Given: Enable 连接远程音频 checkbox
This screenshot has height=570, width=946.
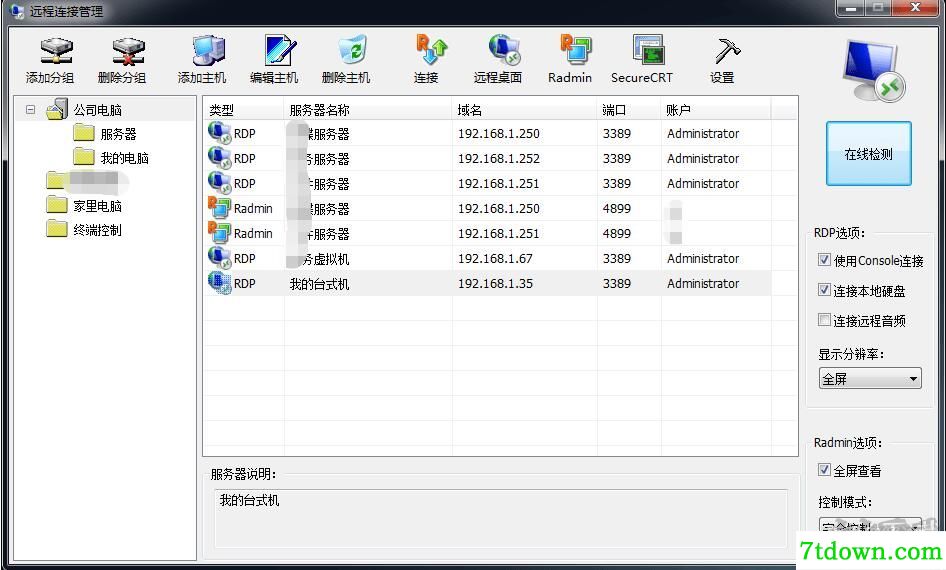Looking at the screenshot, I should click(x=824, y=319).
